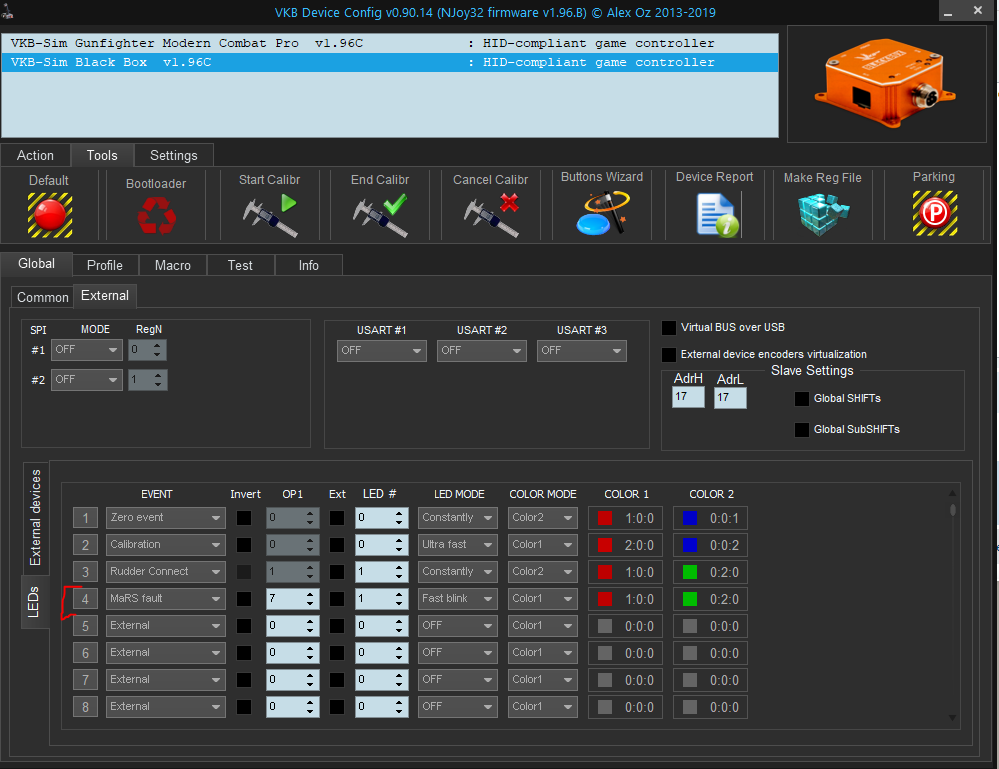Screen dimensions: 999x769
Task: Abort using the Cancel Calibr icon
Action: click(x=491, y=214)
